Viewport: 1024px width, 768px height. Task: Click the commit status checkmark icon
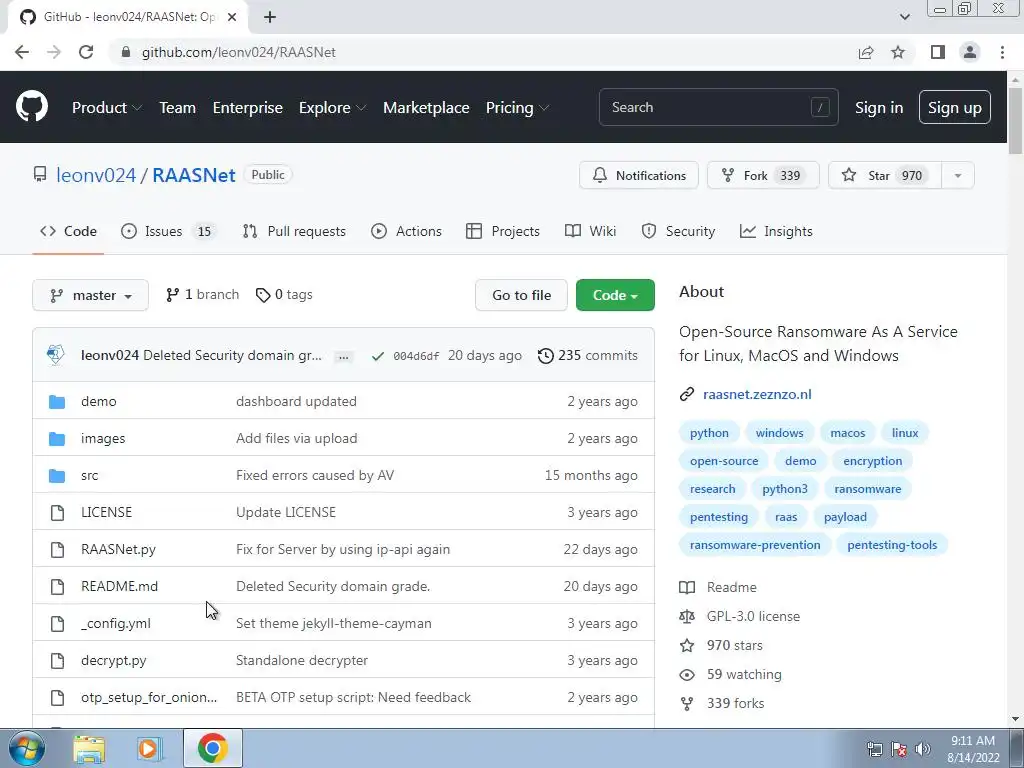click(x=377, y=356)
